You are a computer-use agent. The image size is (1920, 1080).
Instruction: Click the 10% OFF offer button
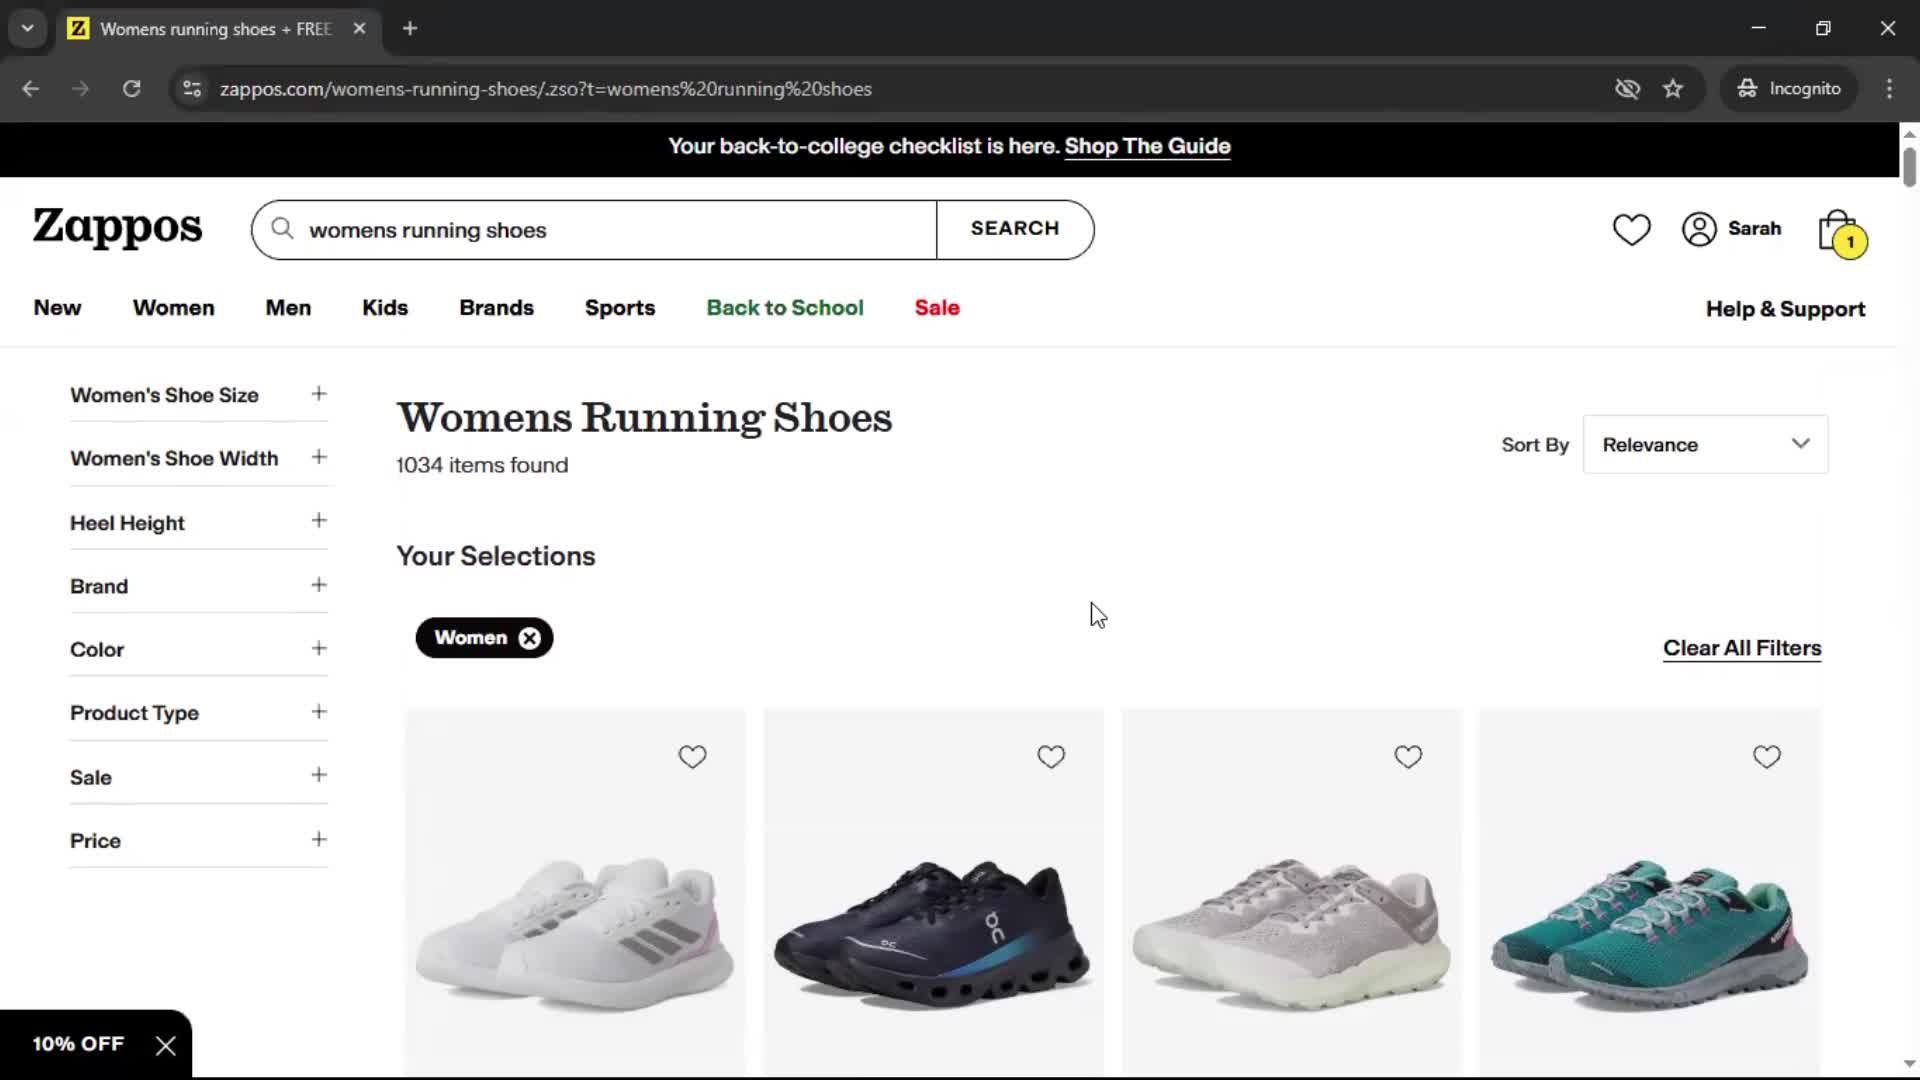(78, 1044)
